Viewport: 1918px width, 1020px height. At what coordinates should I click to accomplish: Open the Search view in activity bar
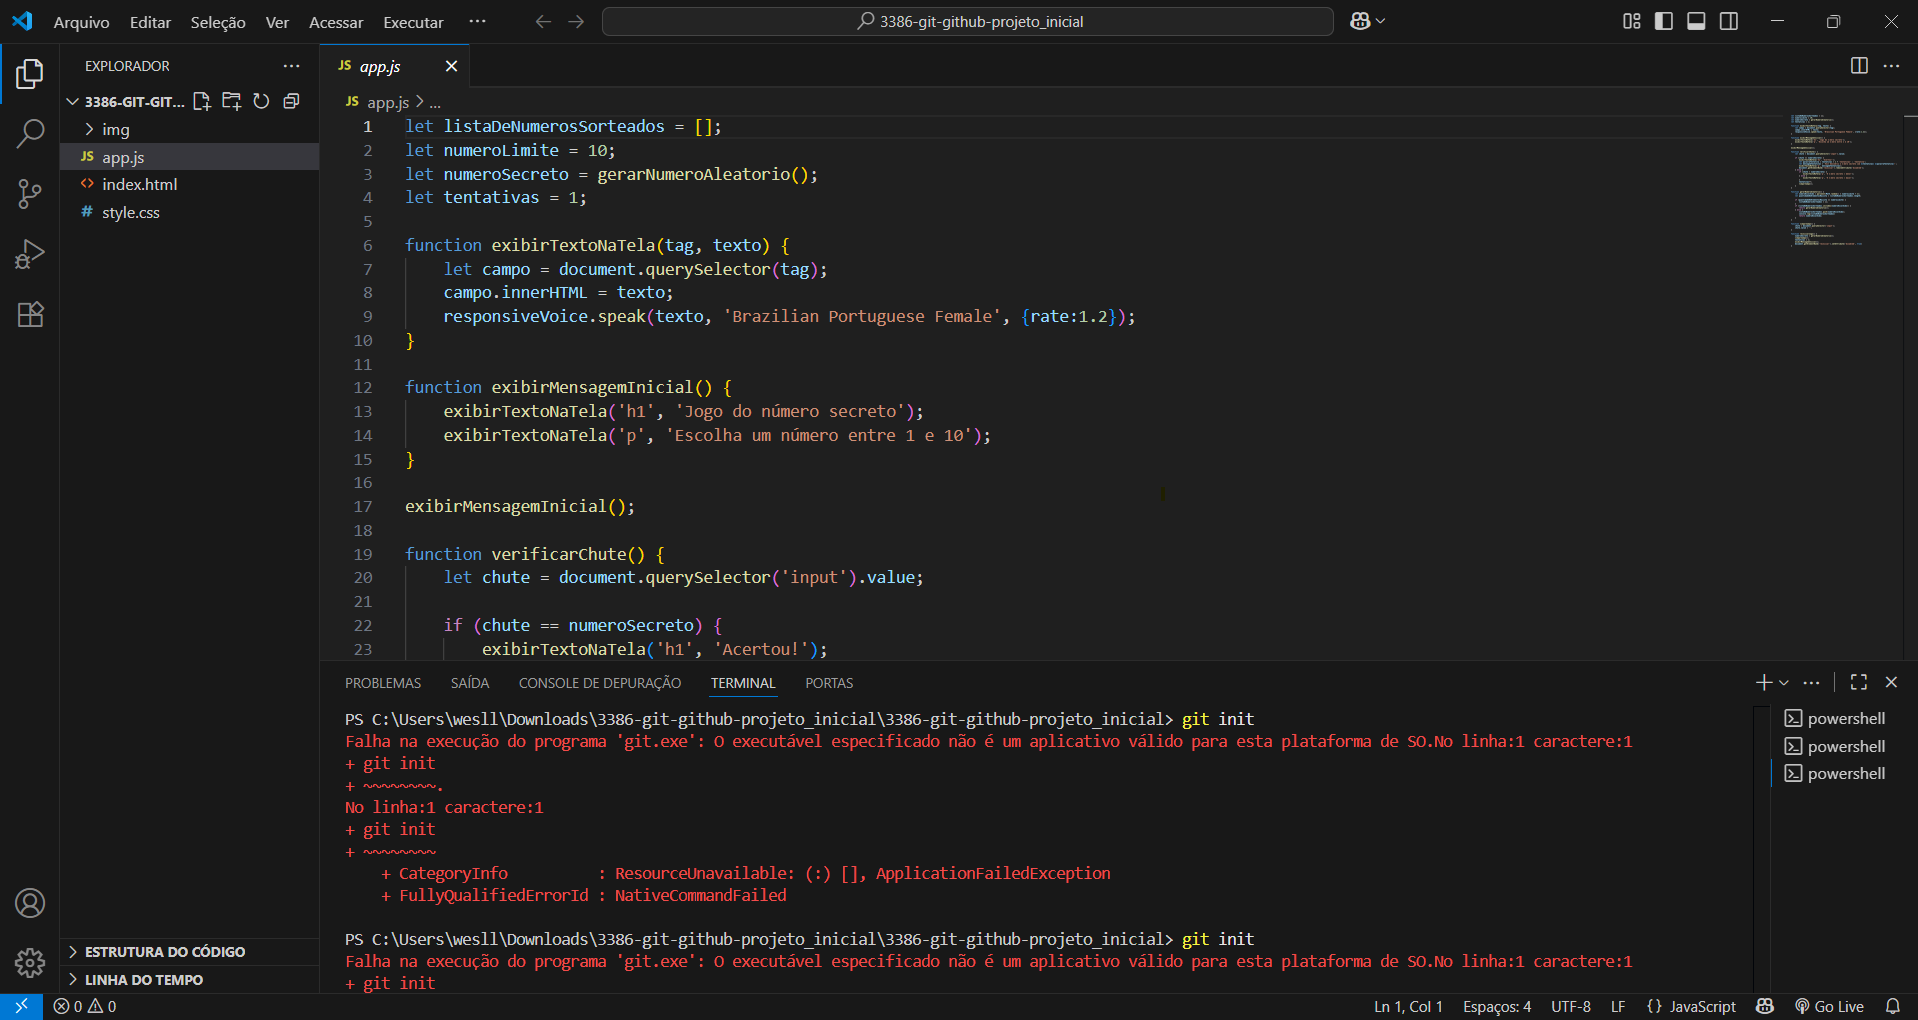(30, 133)
